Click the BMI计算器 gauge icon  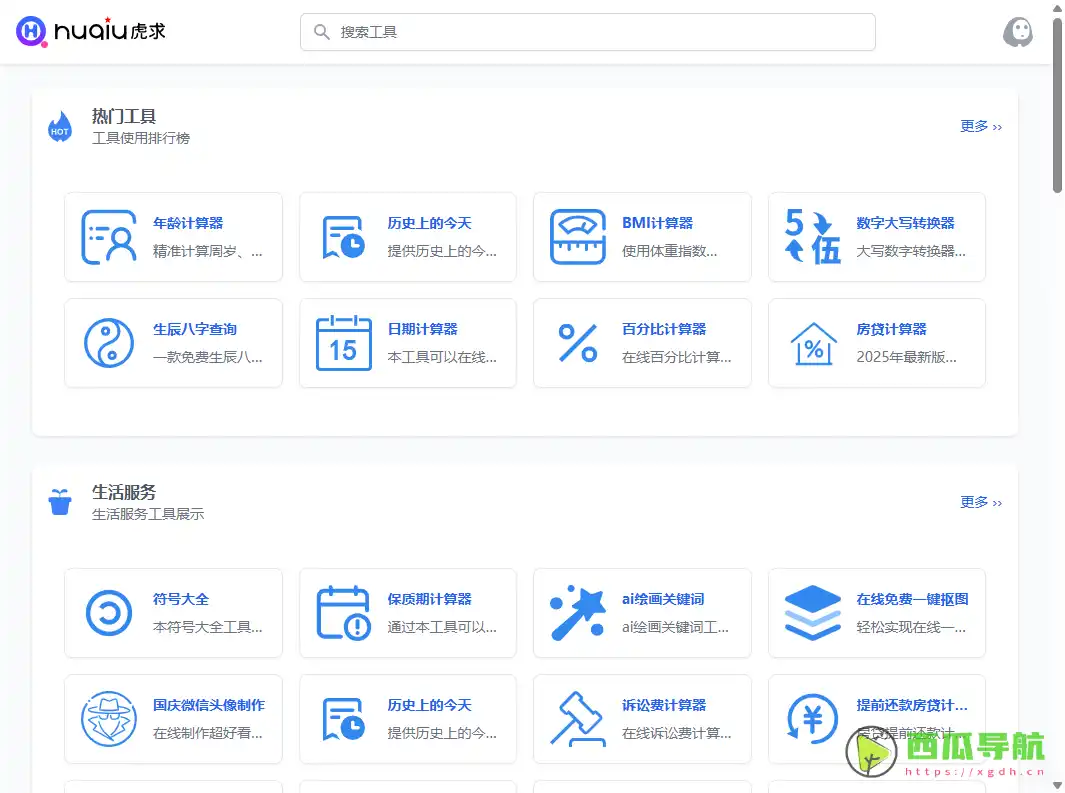577,237
